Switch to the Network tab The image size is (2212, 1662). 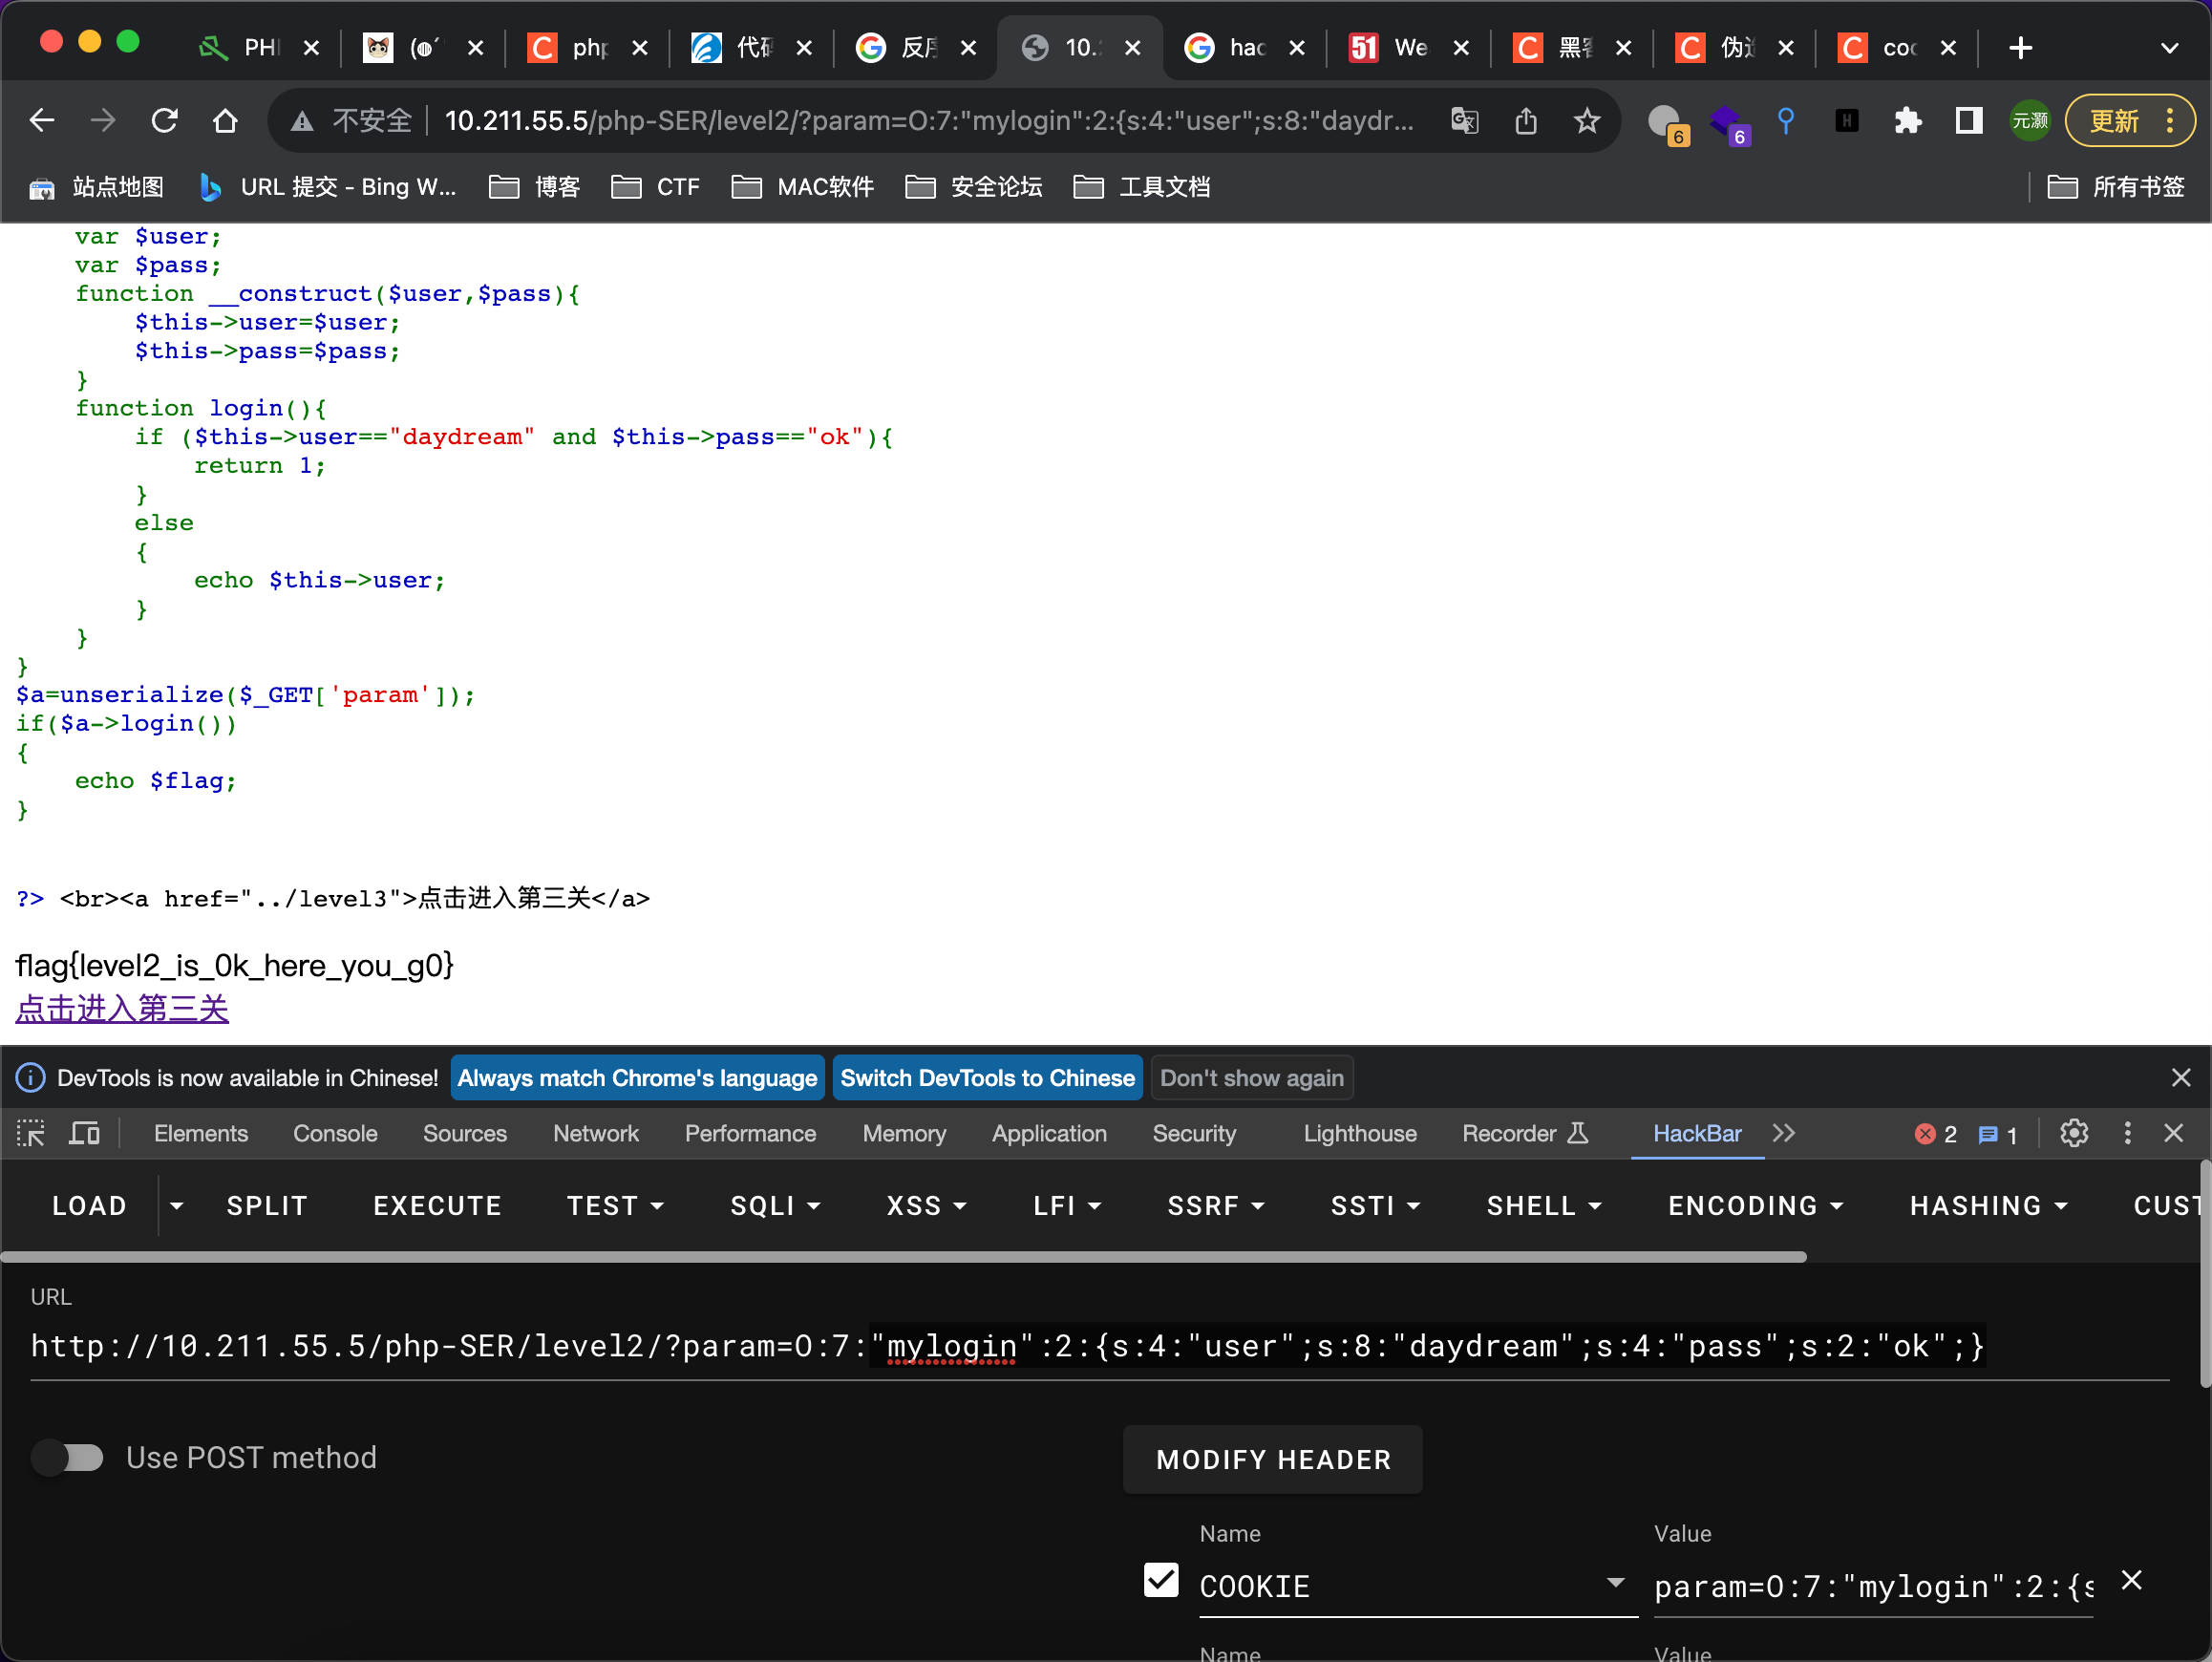[596, 1133]
